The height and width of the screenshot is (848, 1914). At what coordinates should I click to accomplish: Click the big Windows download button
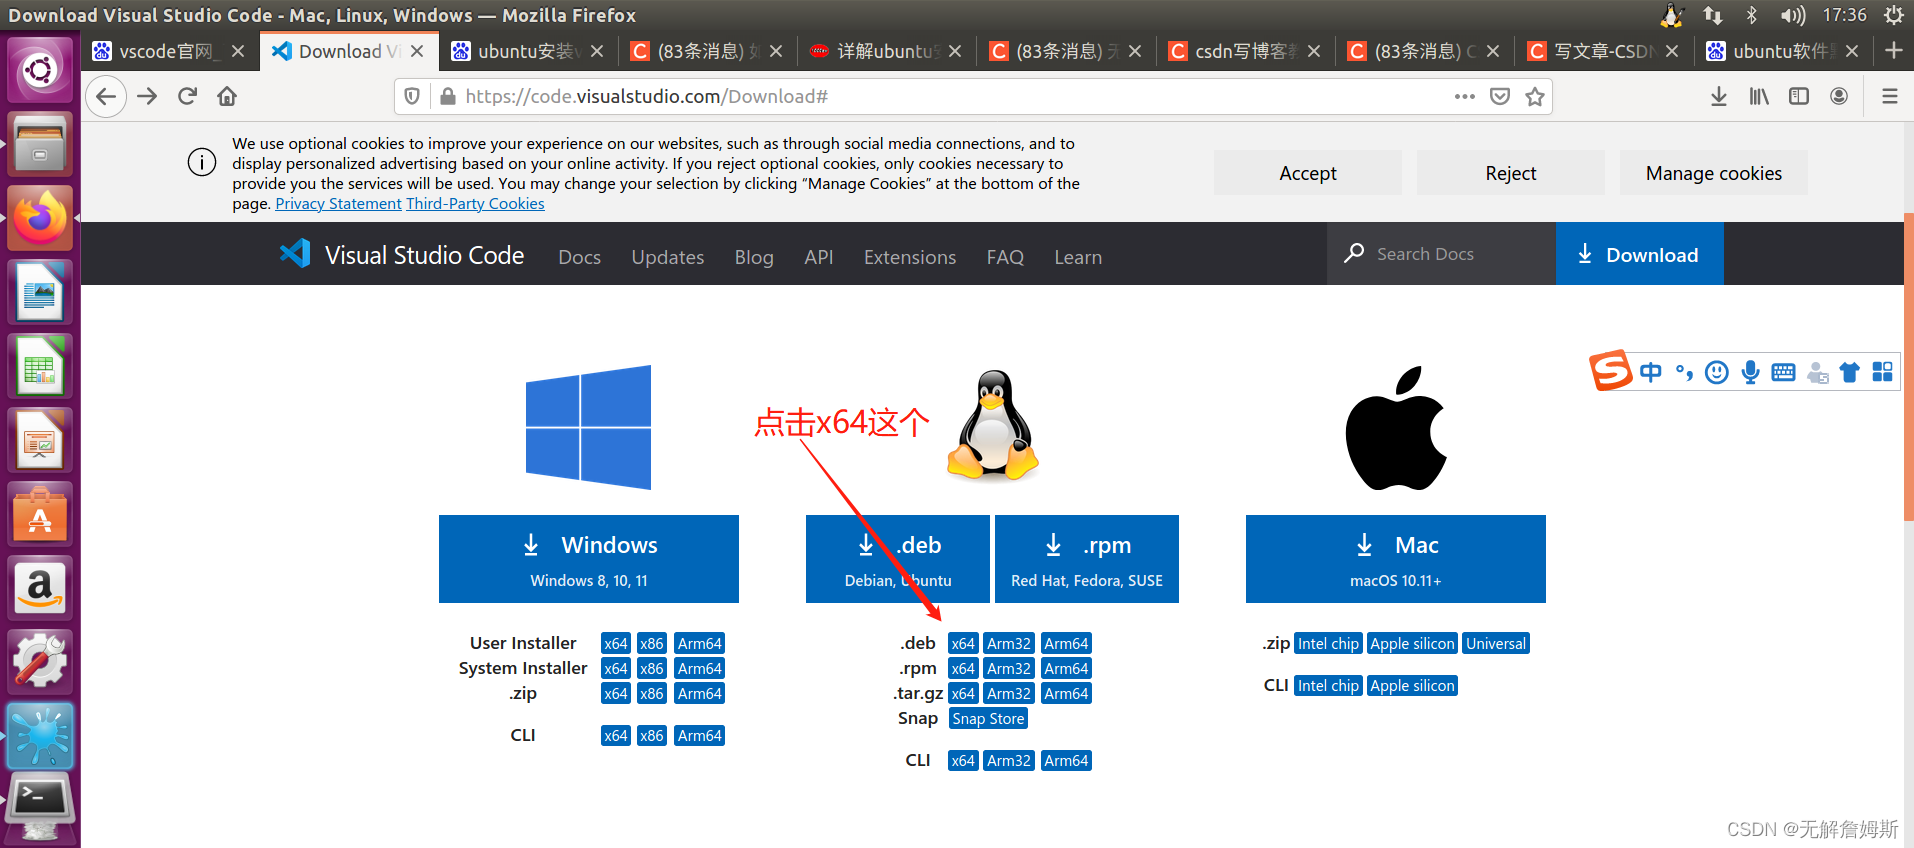(x=589, y=559)
